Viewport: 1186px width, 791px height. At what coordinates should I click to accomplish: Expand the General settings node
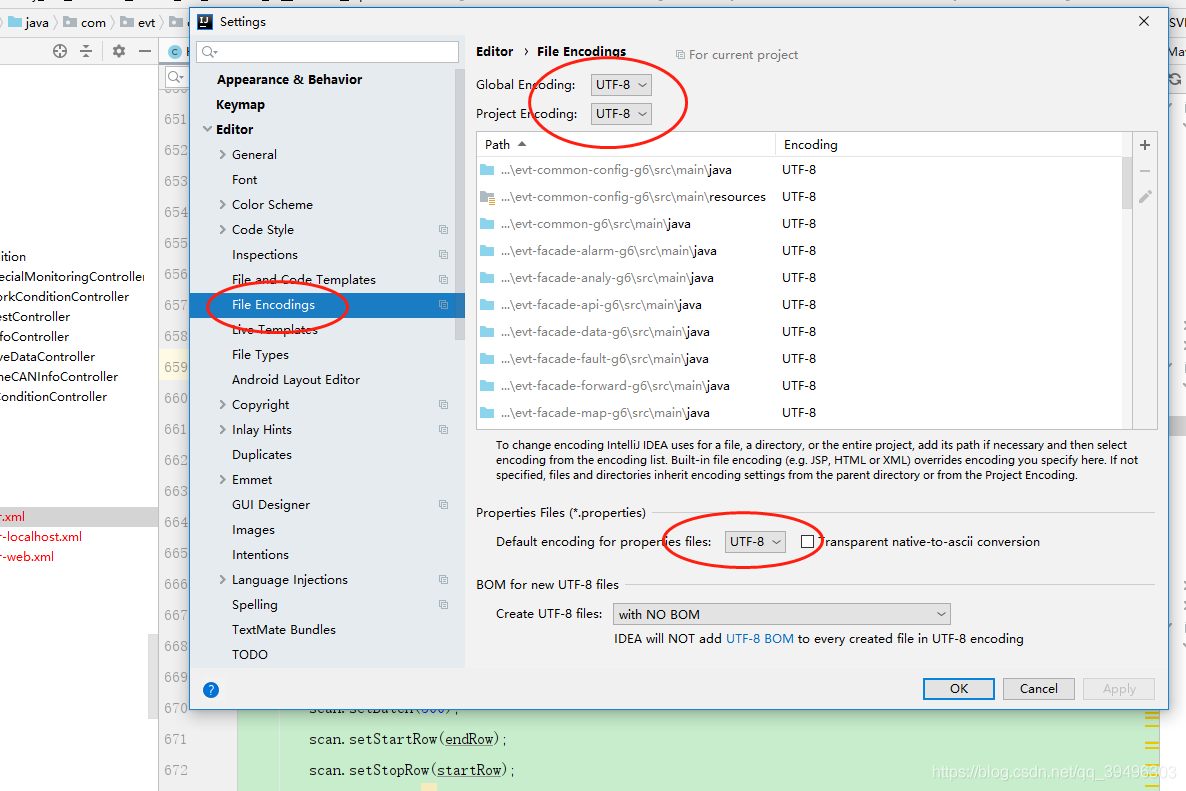click(222, 154)
